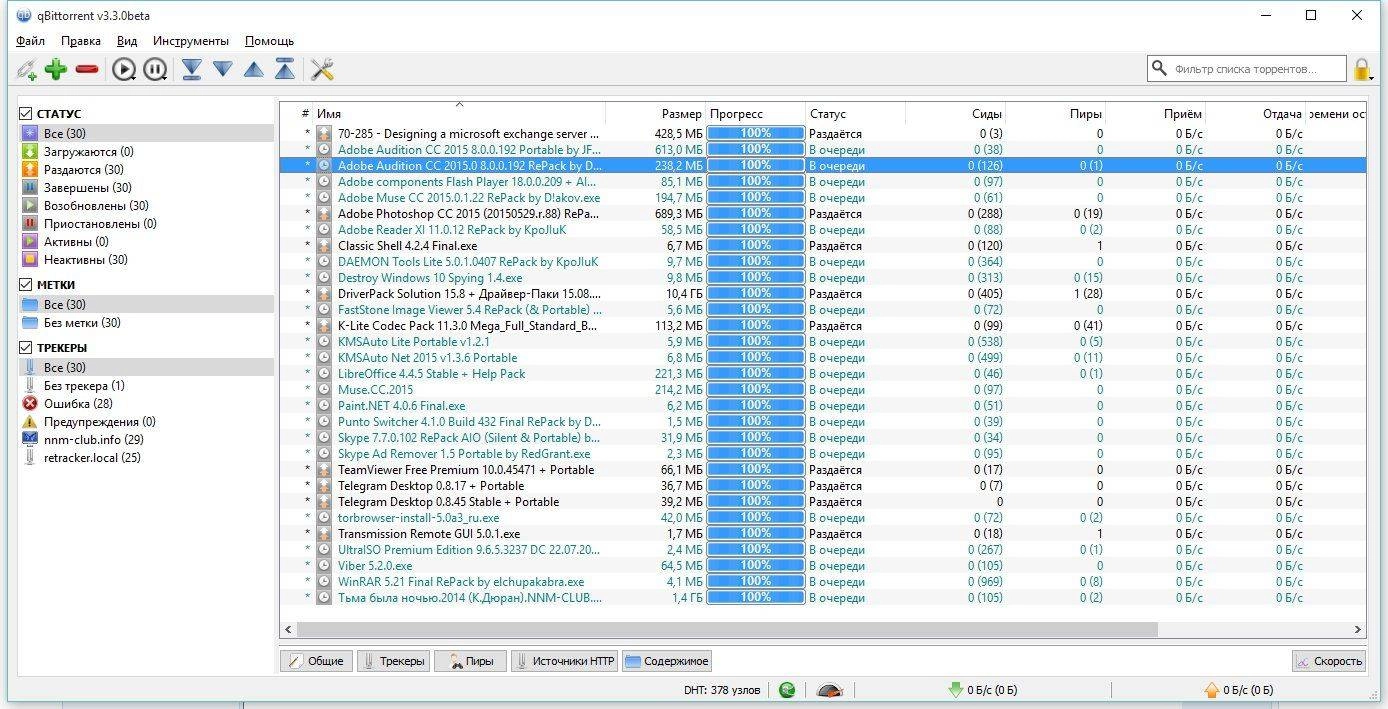Select torrent Muse.CC.2015
1388x709 pixels.
coord(375,389)
